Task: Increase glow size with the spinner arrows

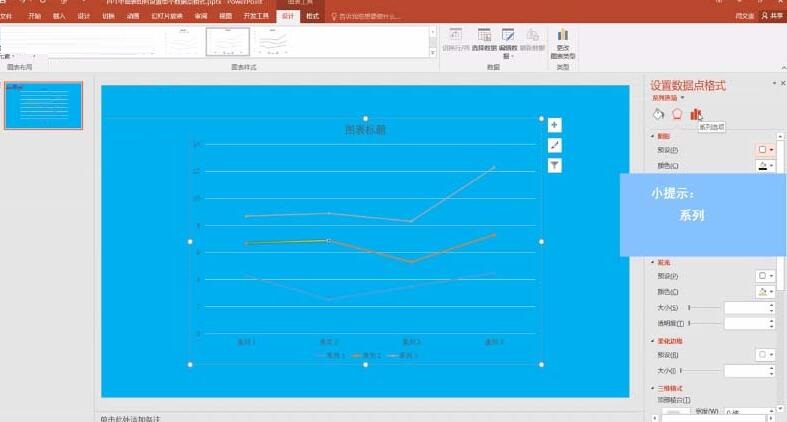Action: (771, 305)
